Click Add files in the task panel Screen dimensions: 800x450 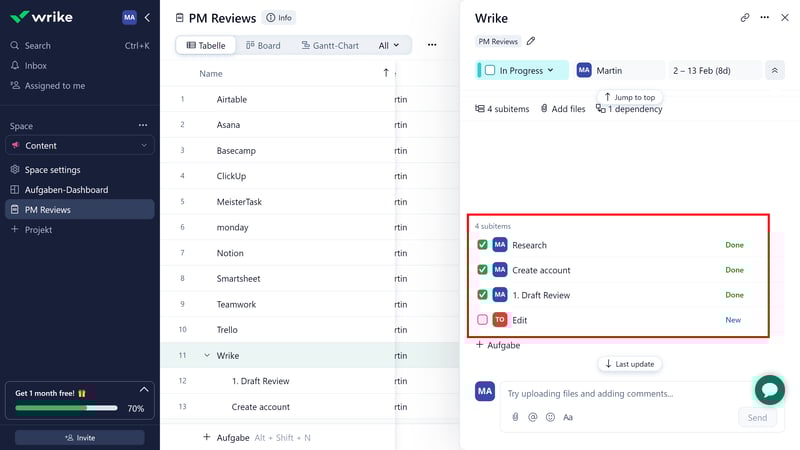tap(563, 109)
